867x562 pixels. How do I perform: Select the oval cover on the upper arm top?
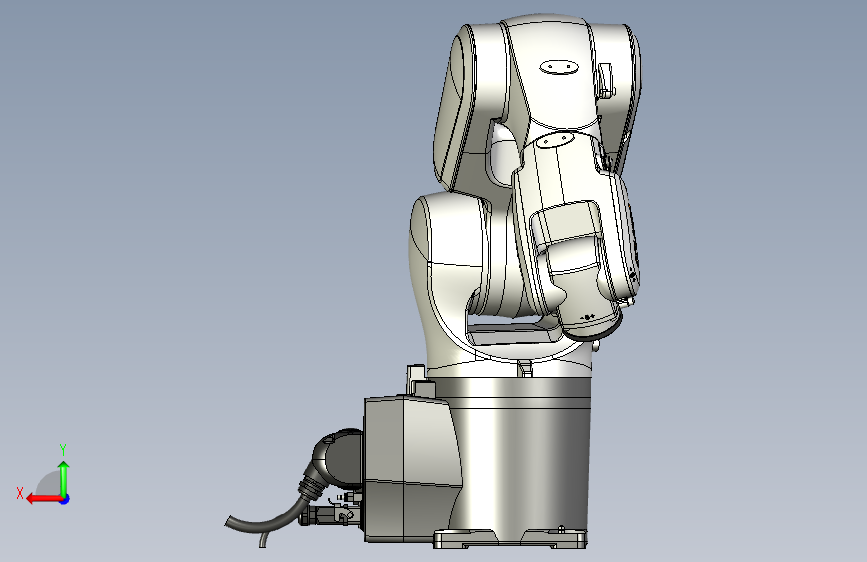[559, 67]
